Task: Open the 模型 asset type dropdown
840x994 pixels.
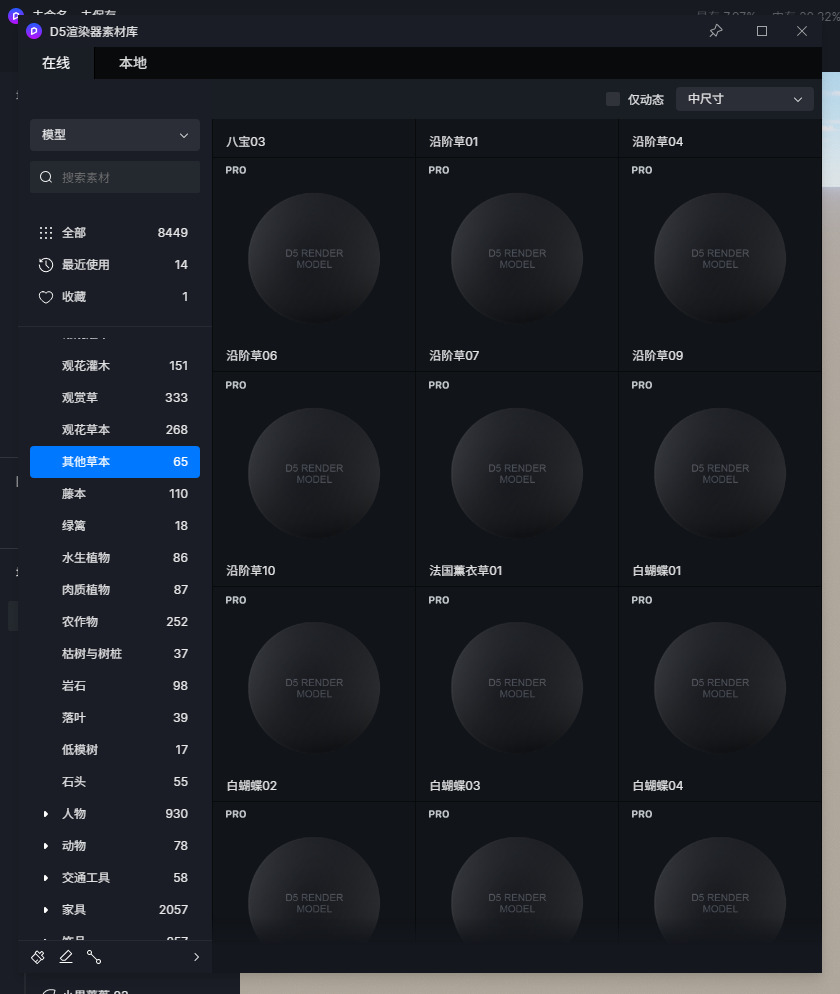Action: (115, 135)
